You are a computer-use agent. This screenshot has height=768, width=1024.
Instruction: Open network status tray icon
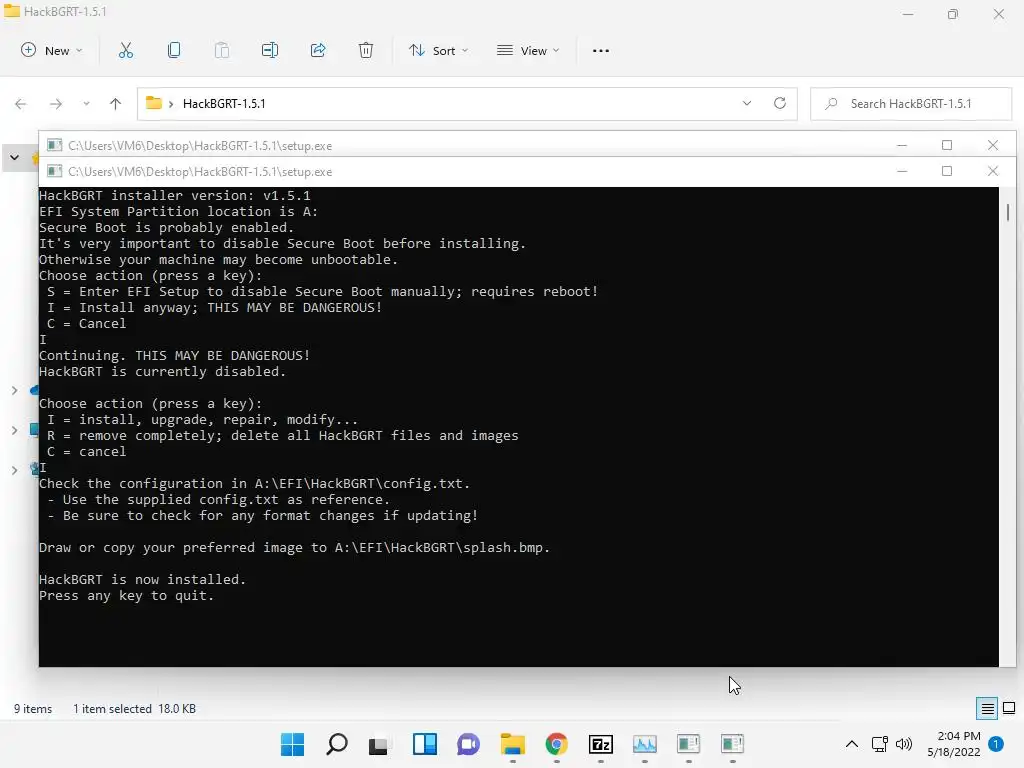880,744
